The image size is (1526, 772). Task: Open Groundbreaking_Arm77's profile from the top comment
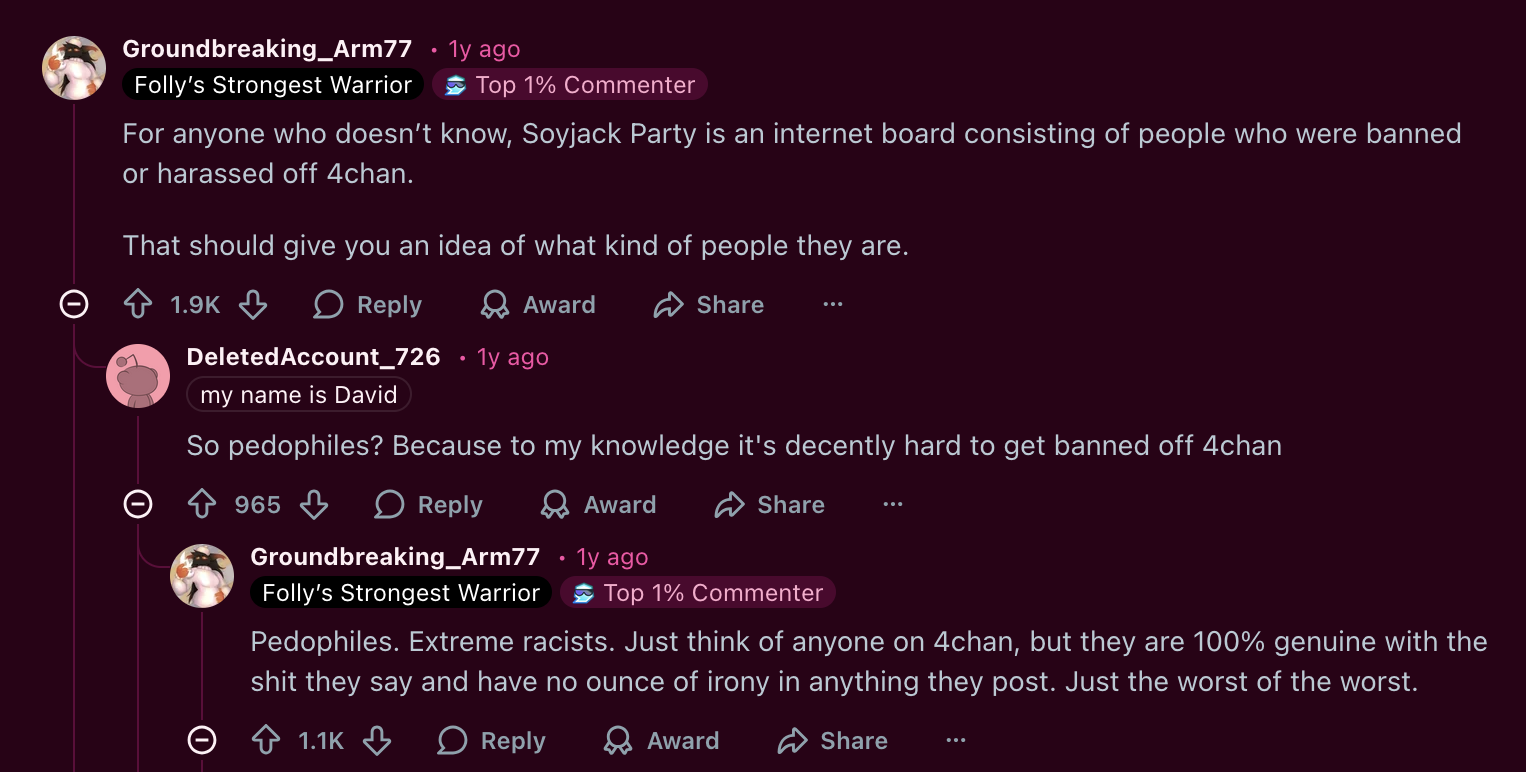[x=267, y=49]
